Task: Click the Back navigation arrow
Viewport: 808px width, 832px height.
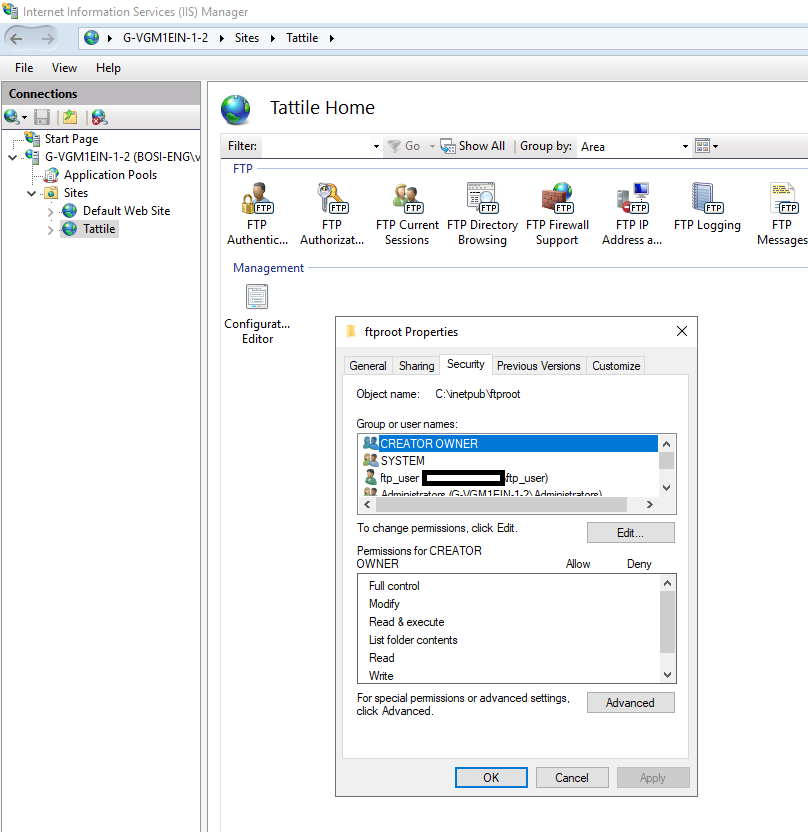Action: [16, 39]
